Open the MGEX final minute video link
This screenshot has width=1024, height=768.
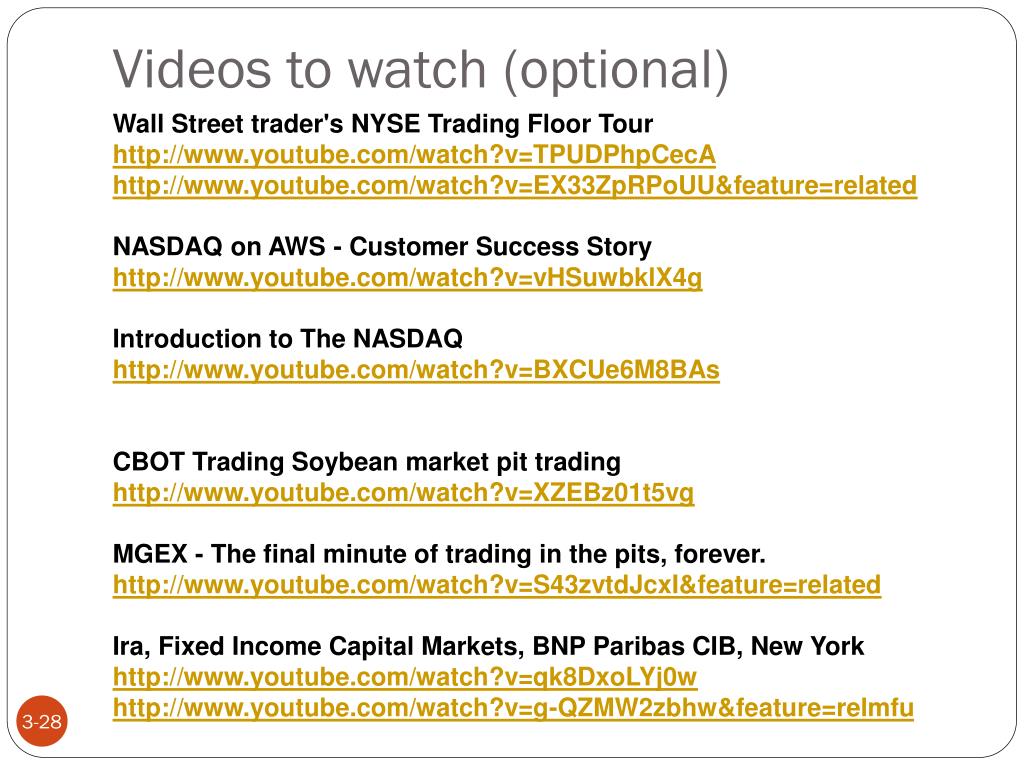(497, 585)
